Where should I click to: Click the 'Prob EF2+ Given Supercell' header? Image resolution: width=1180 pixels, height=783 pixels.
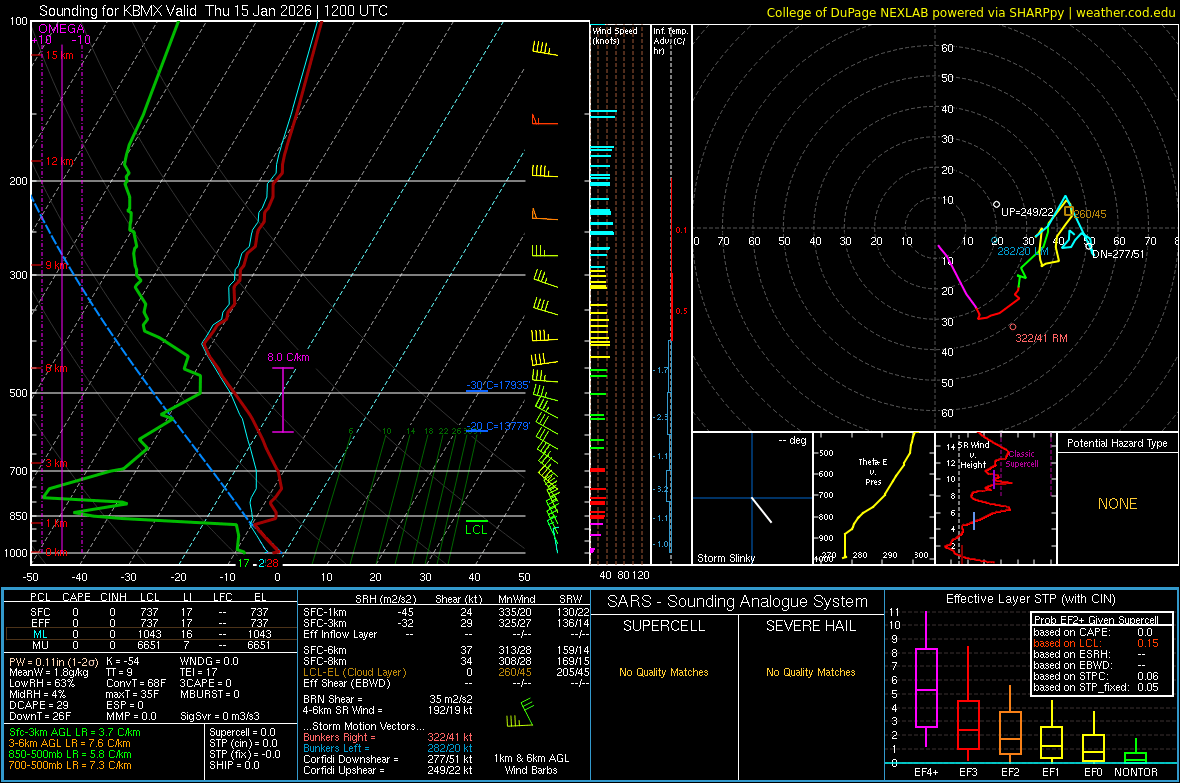(x=1096, y=620)
